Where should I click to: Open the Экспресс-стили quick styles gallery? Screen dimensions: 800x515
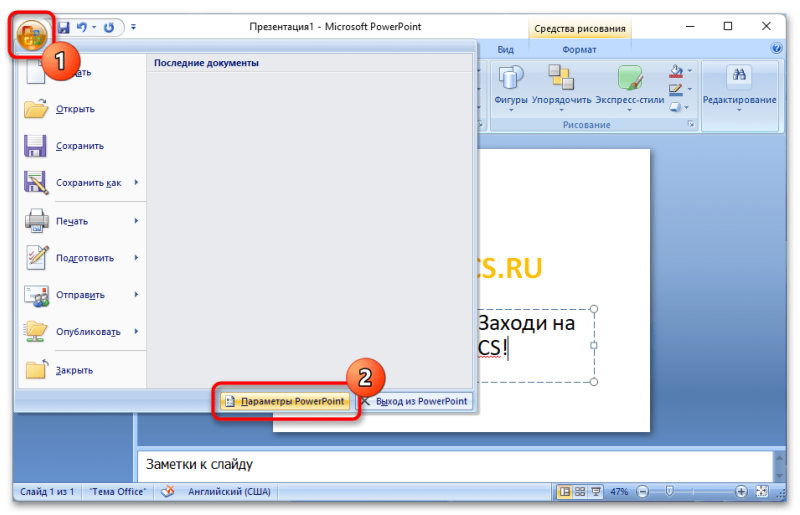tap(630, 87)
